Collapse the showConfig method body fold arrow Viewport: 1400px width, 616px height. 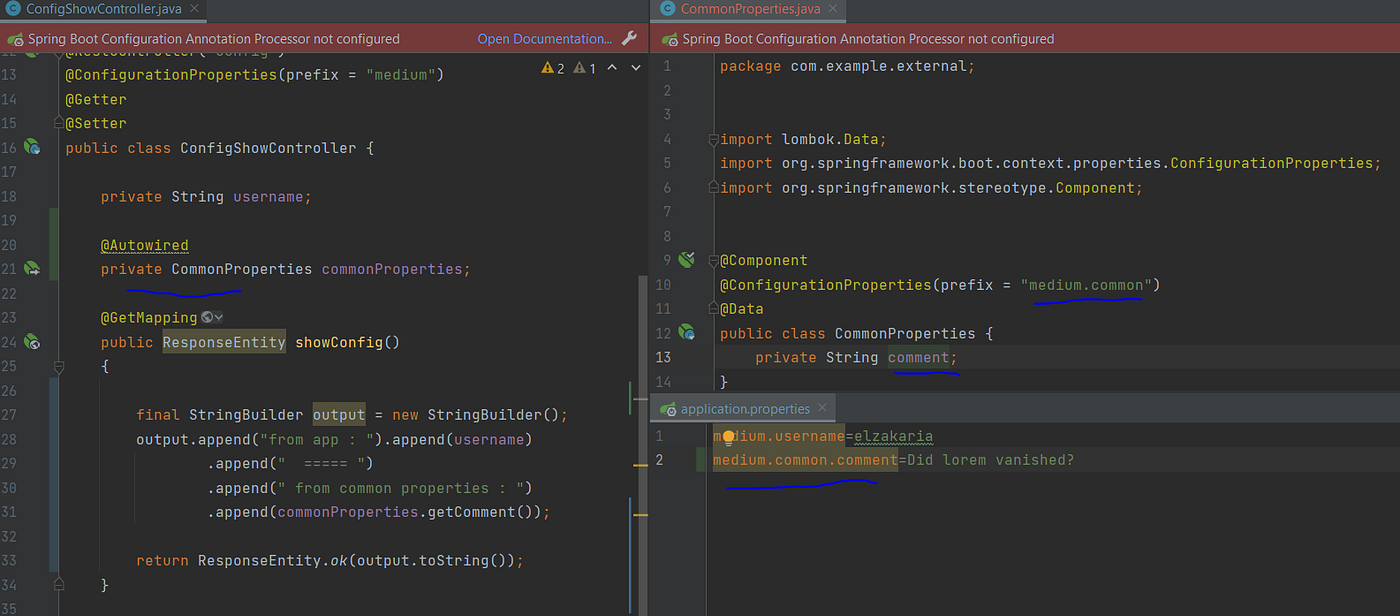point(58,366)
